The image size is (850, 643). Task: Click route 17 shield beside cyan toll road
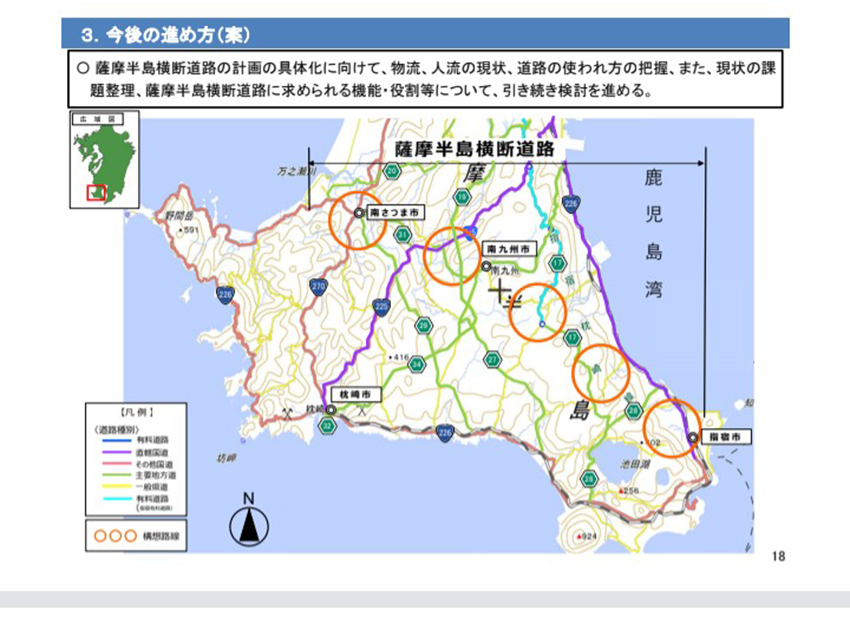pyautogui.click(x=557, y=264)
